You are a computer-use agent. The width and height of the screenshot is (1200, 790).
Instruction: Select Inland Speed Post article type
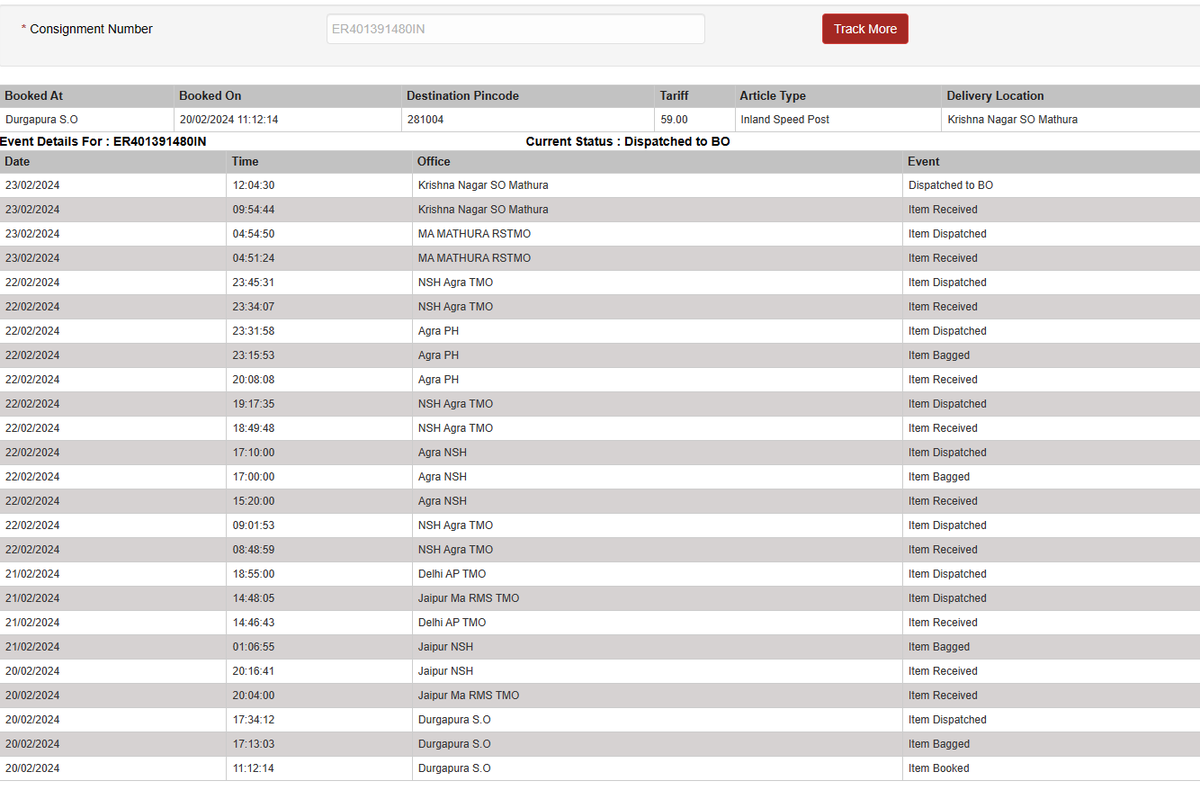point(785,119)
